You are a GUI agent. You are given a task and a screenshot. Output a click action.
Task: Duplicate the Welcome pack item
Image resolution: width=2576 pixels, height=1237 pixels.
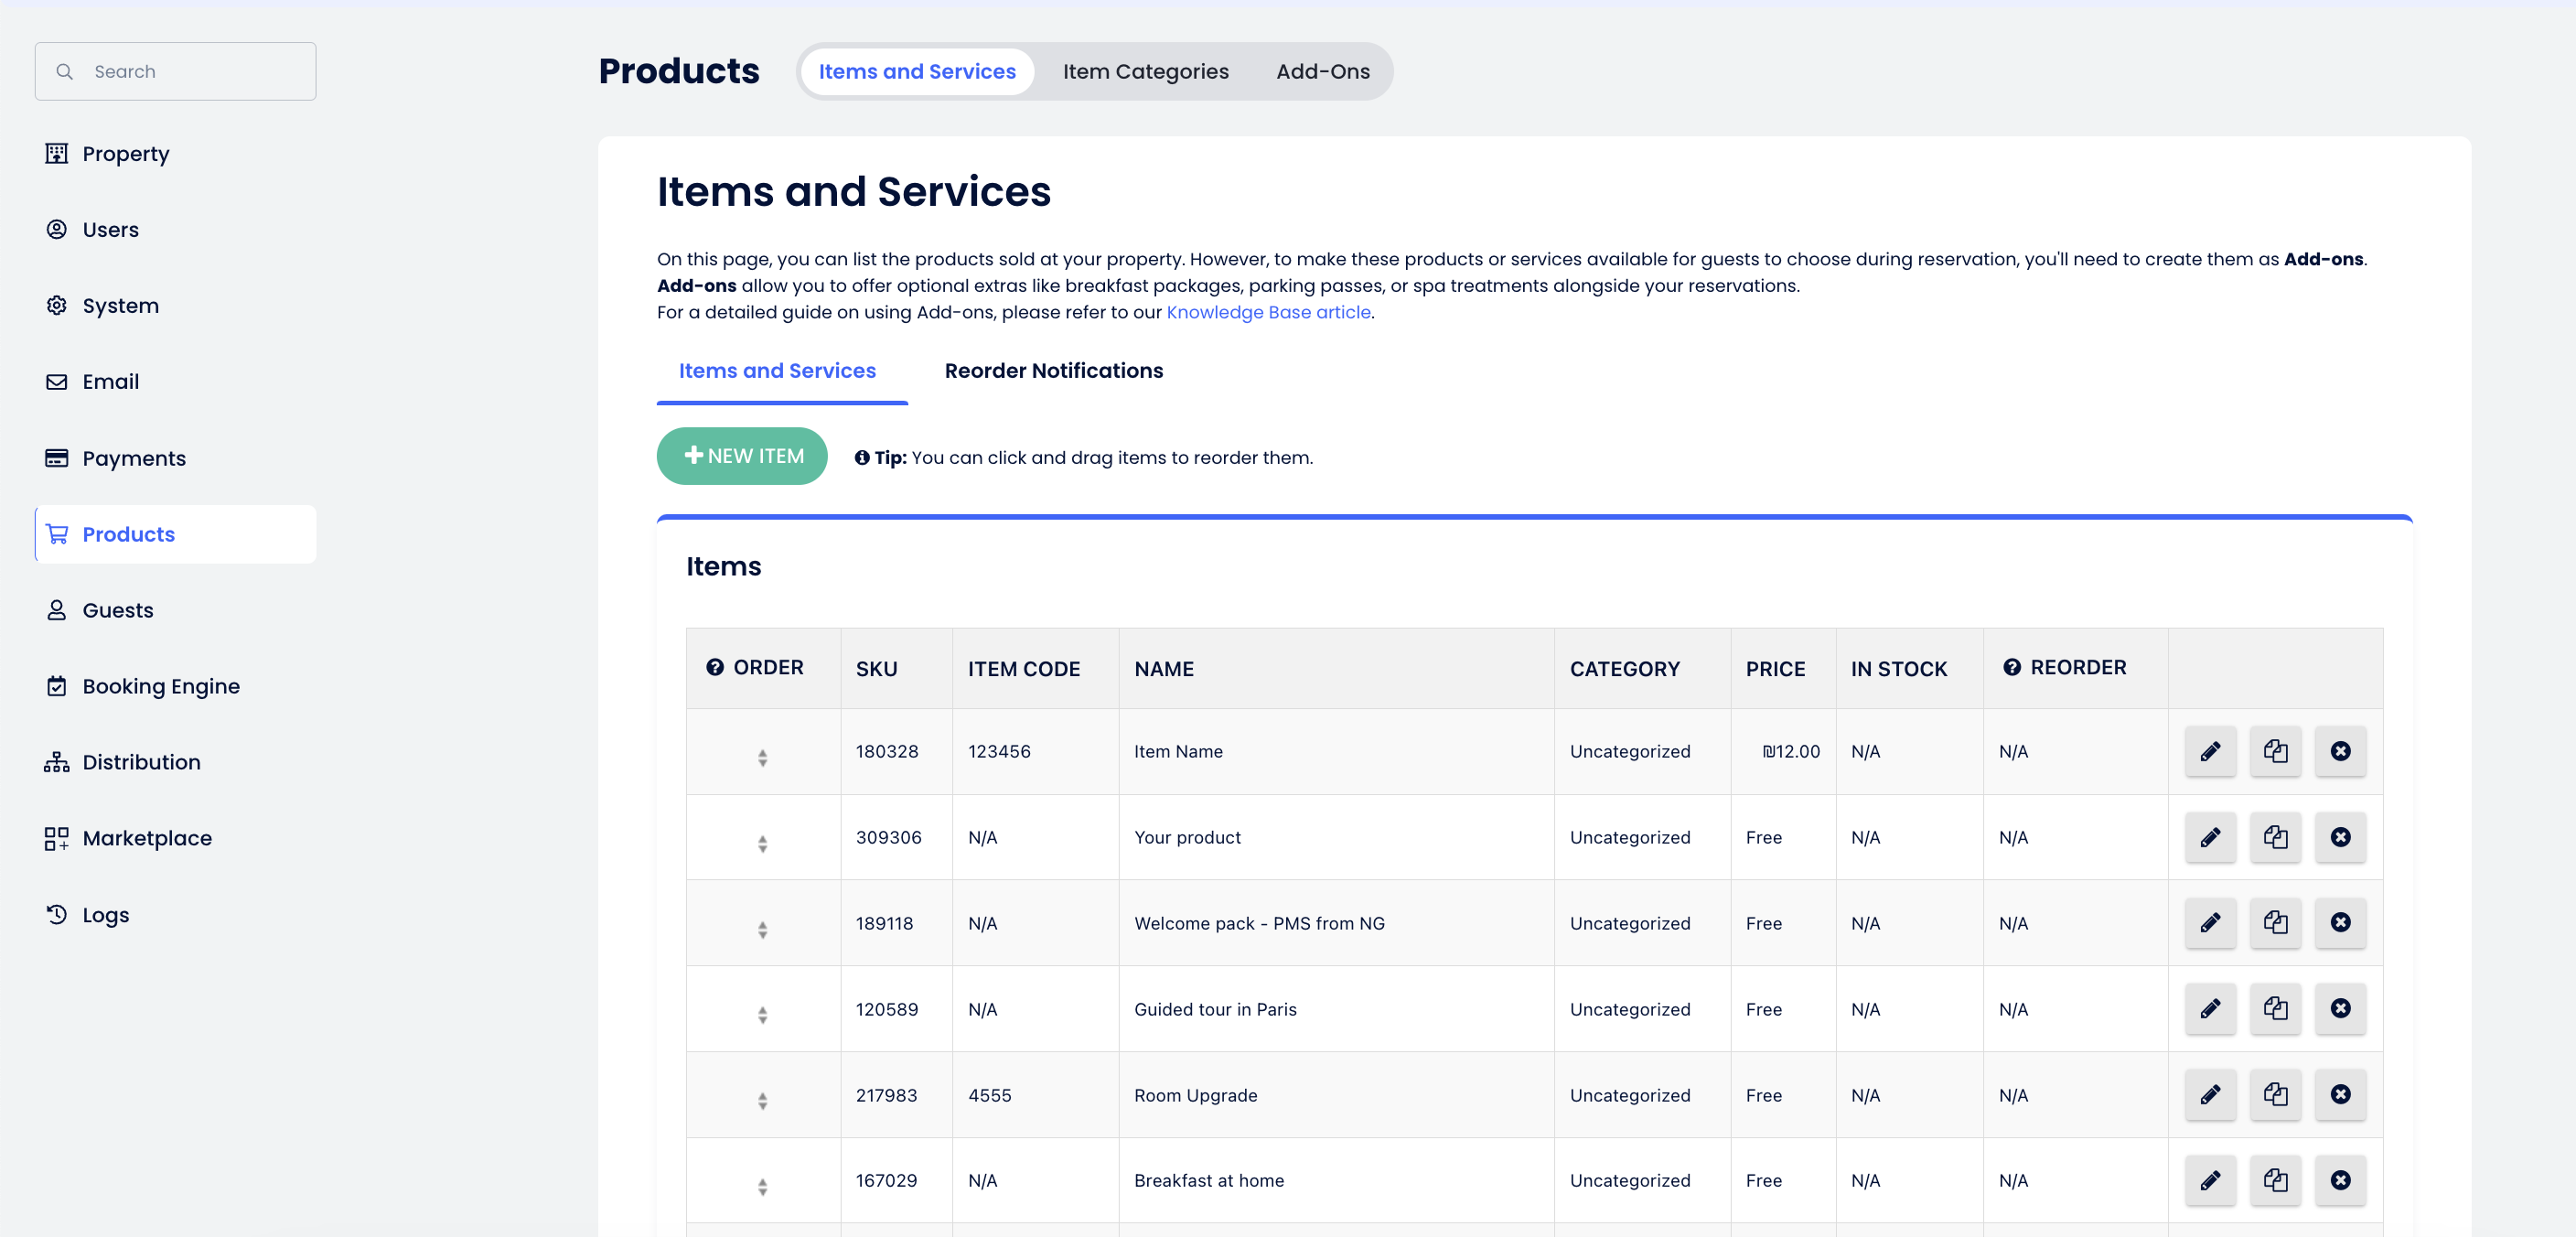click(2275, 922)
